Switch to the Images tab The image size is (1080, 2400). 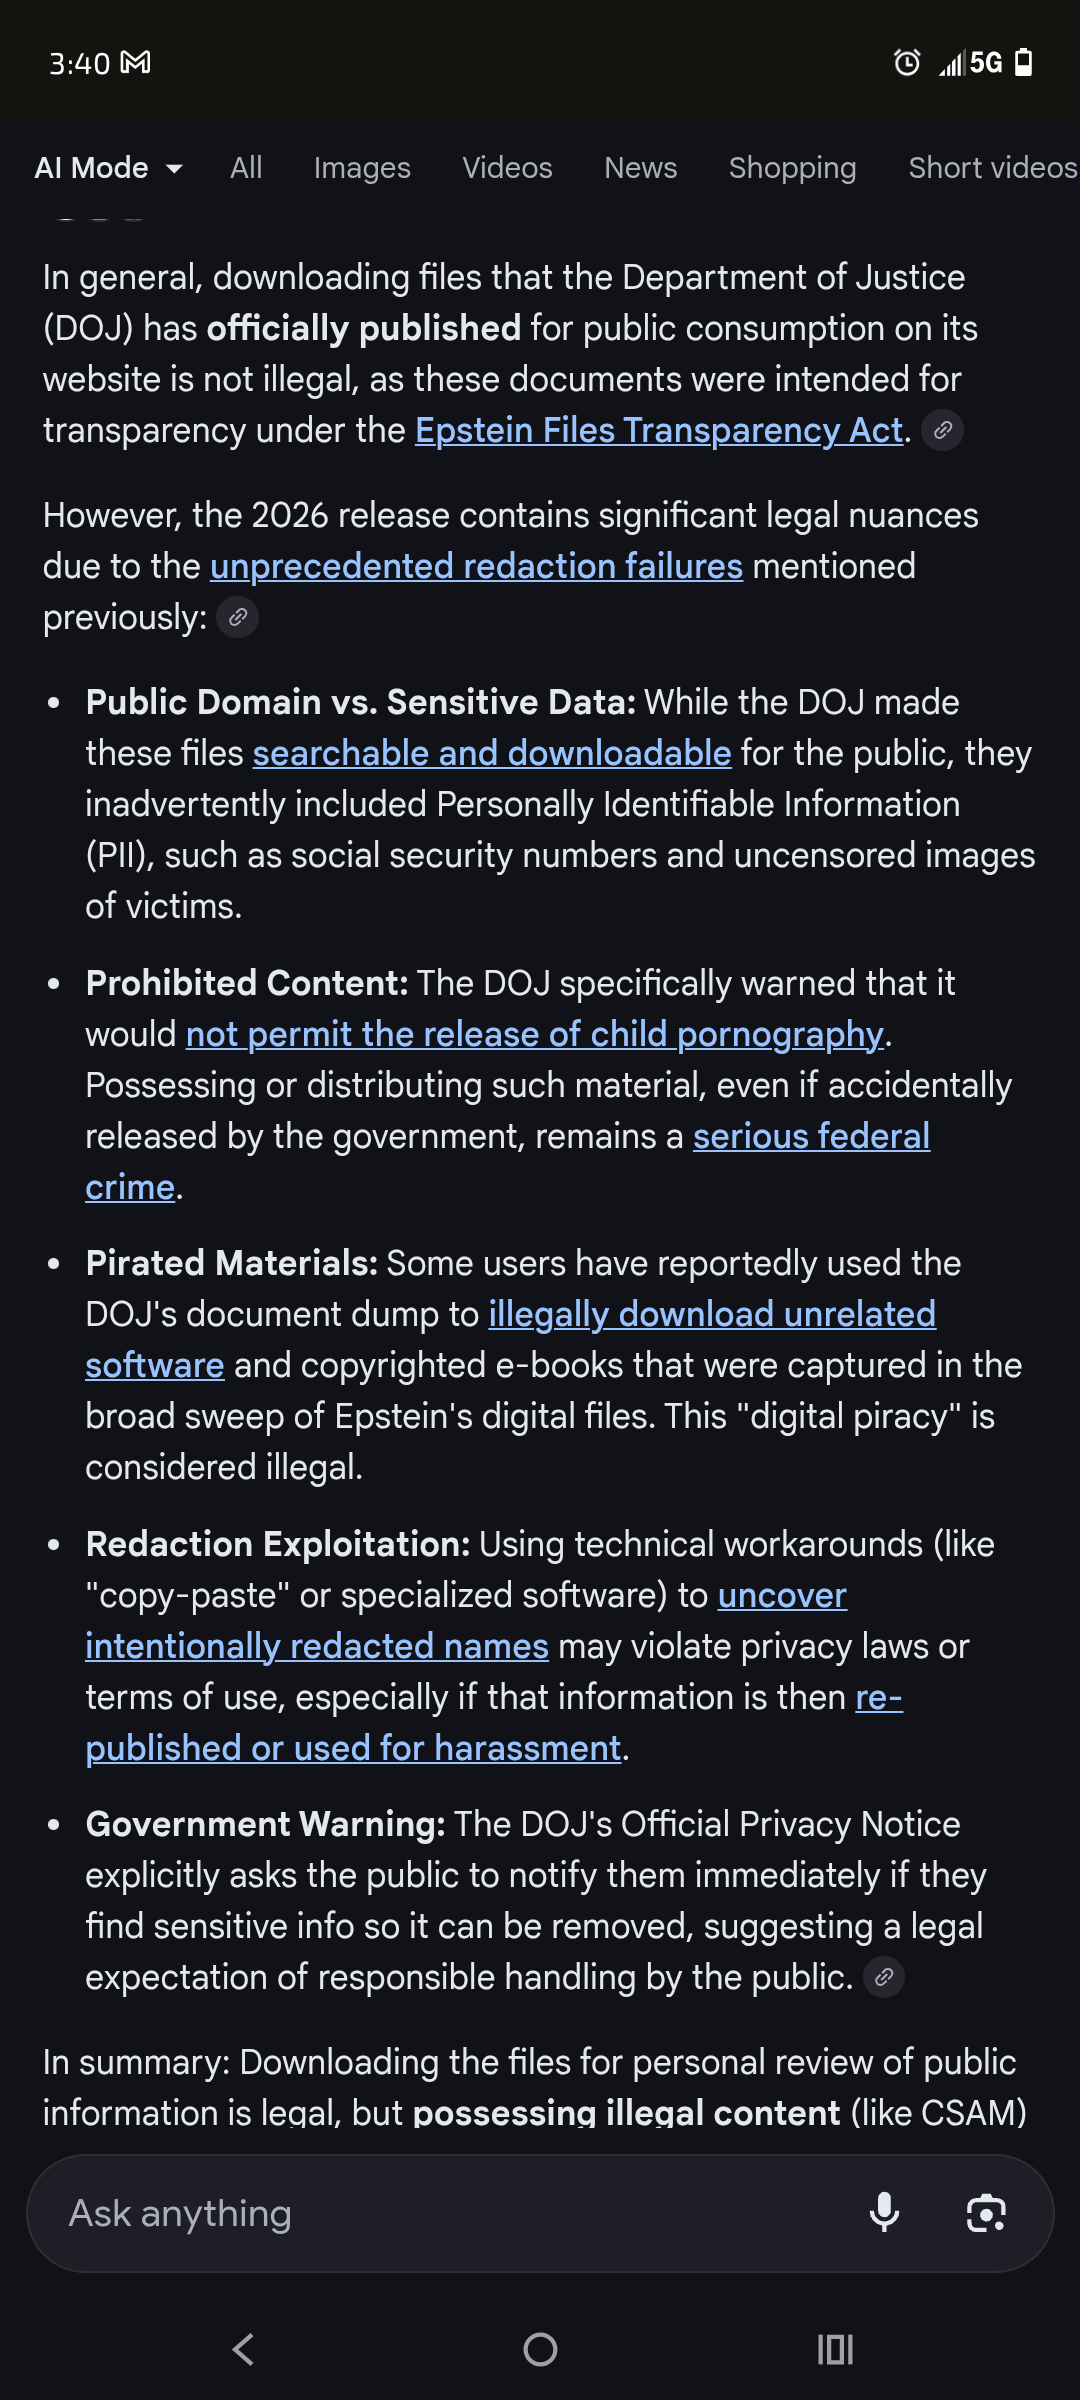tap(362, 168)
